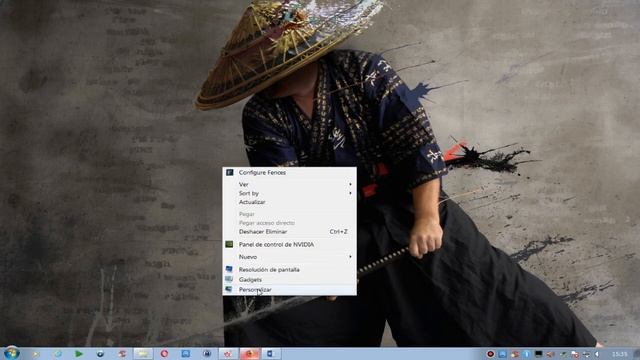Image resolution: width=640 pixels, height=360 pixels.
Task: Choose Actualizar to refresh the desktop
Action: [x=289, y=202]
